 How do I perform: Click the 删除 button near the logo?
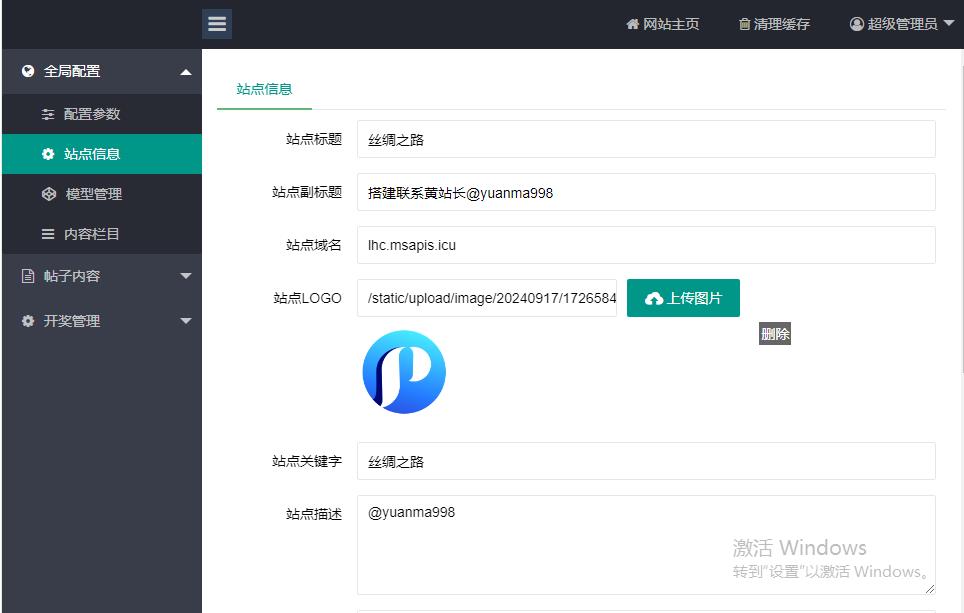pos(775,334)
